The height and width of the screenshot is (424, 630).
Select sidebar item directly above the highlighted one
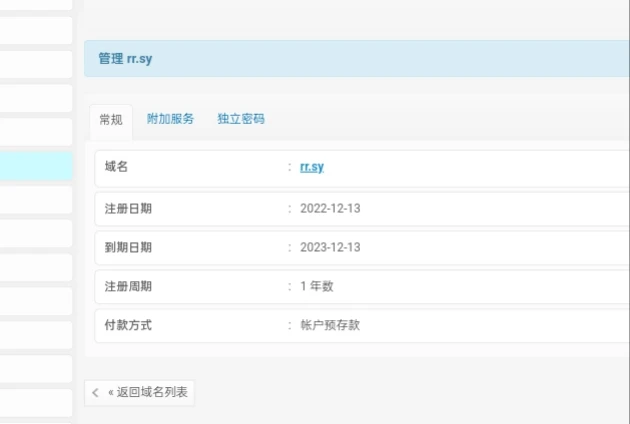(36, 132)
